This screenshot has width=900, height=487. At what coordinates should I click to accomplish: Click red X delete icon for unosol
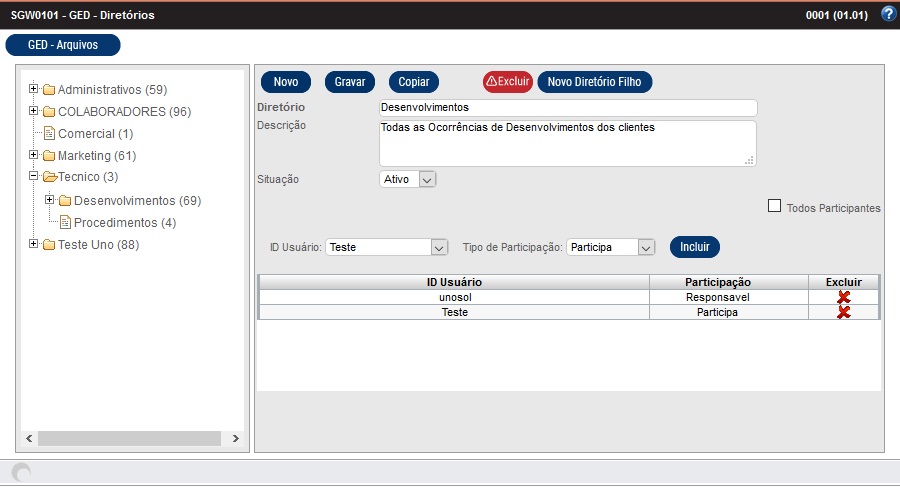tap(843, 297)
